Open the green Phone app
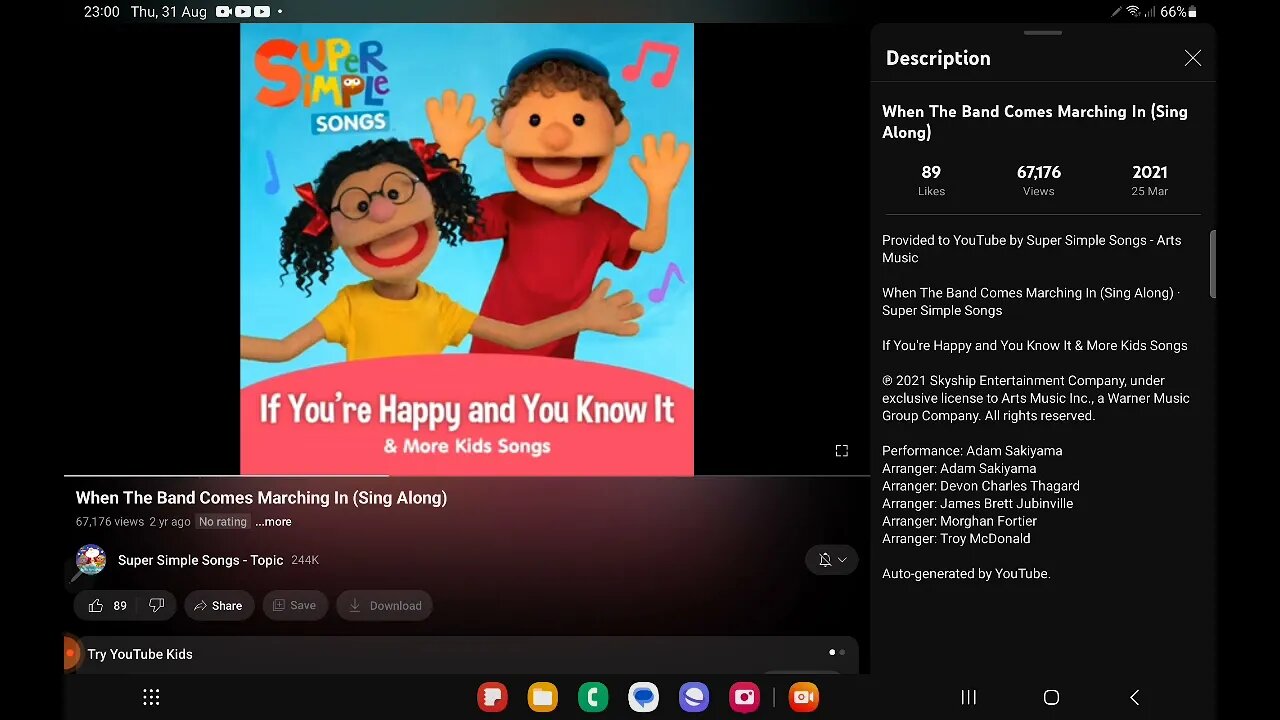 [x=593, y=697]
